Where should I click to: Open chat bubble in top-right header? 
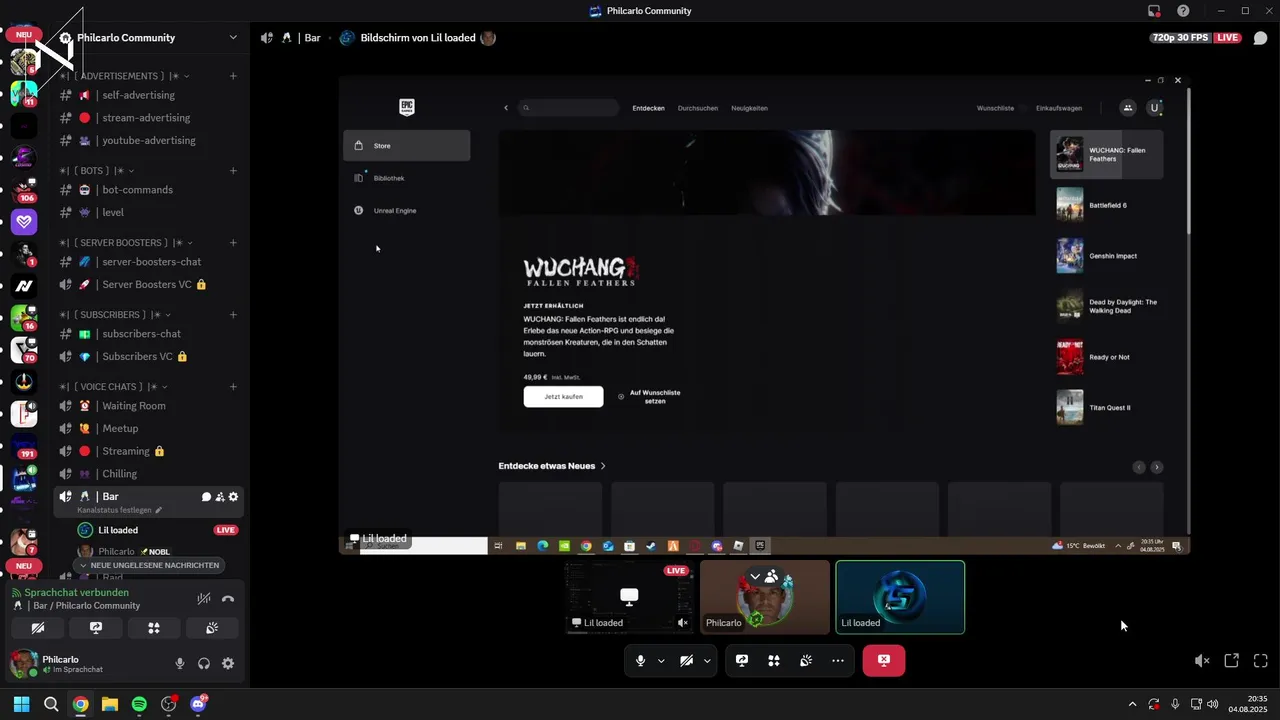pos(1260,38)
